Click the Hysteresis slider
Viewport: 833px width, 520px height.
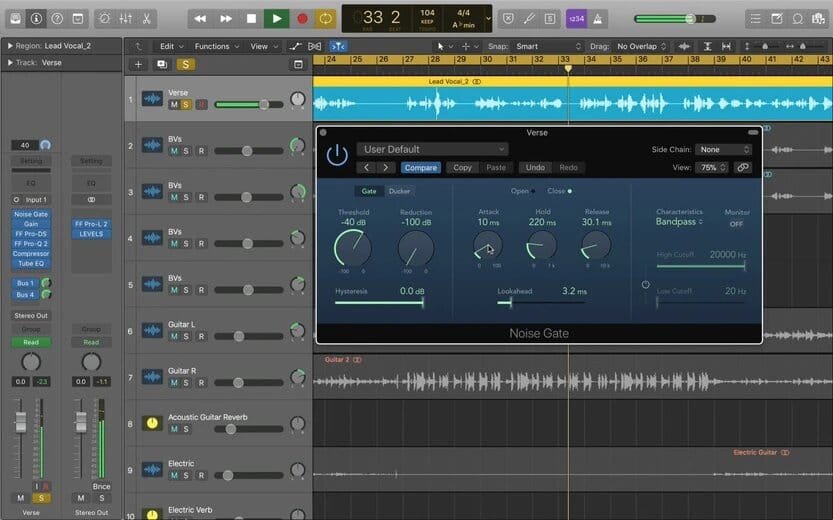coord(379,303)
